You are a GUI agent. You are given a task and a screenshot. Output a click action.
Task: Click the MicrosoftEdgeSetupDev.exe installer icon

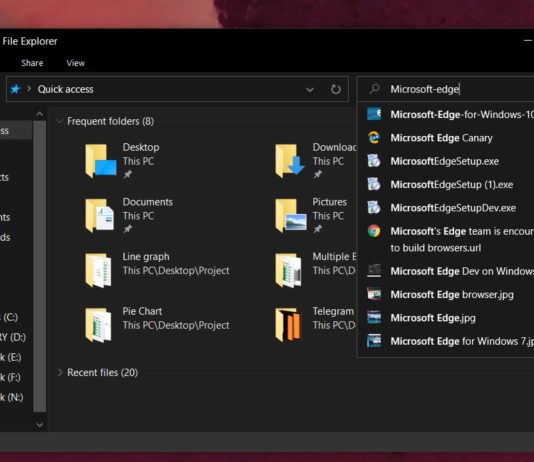[x=374, y=207]
